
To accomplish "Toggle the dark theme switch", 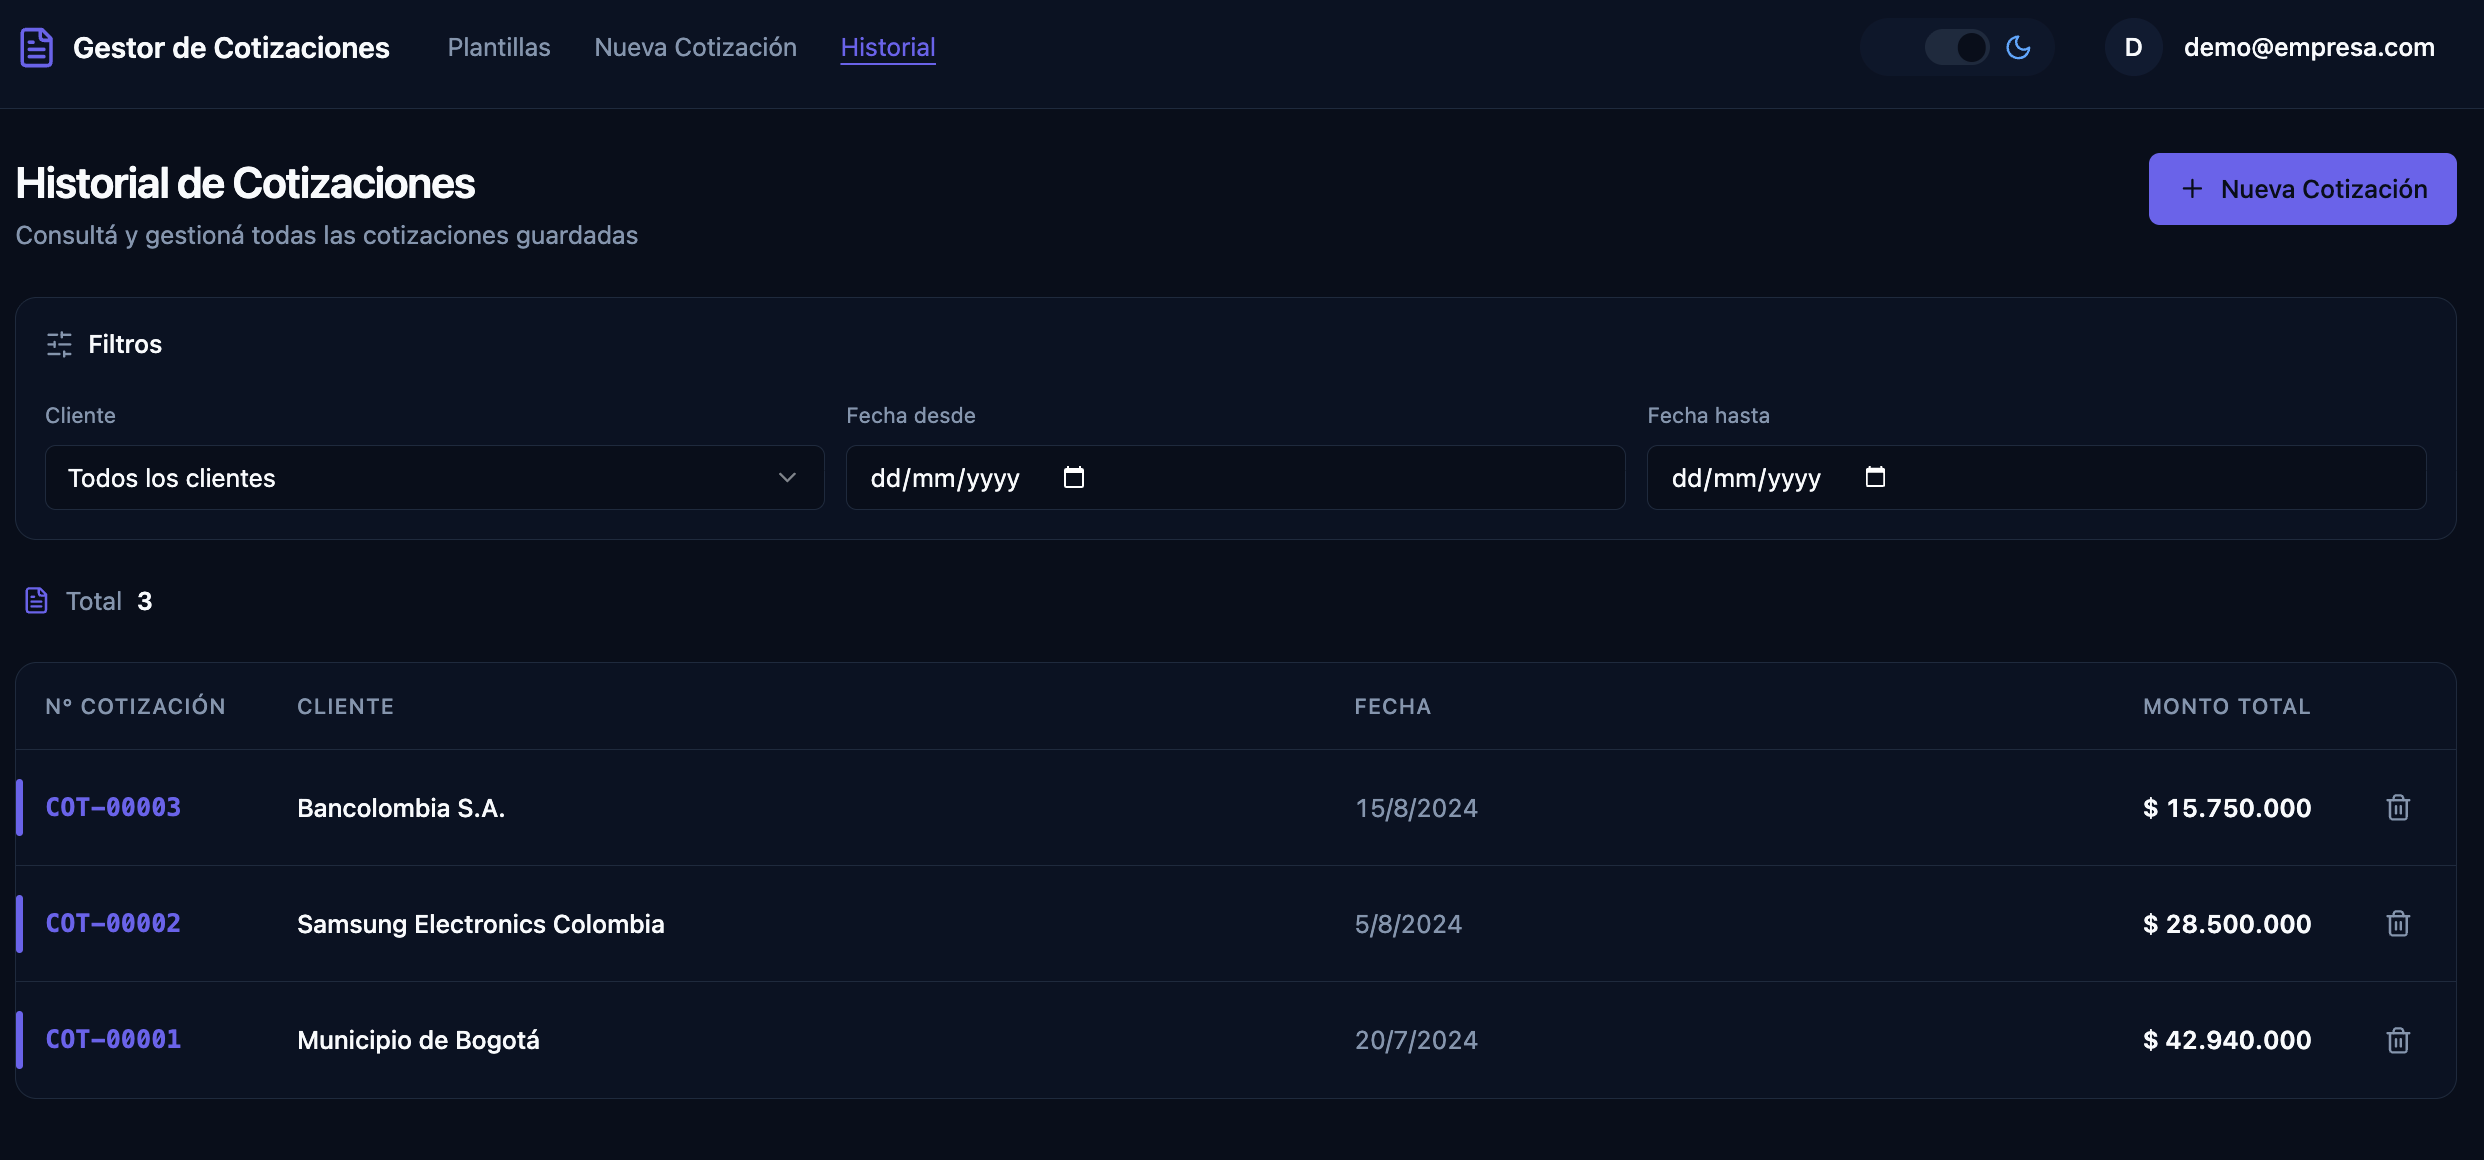I will [1957, 47].
